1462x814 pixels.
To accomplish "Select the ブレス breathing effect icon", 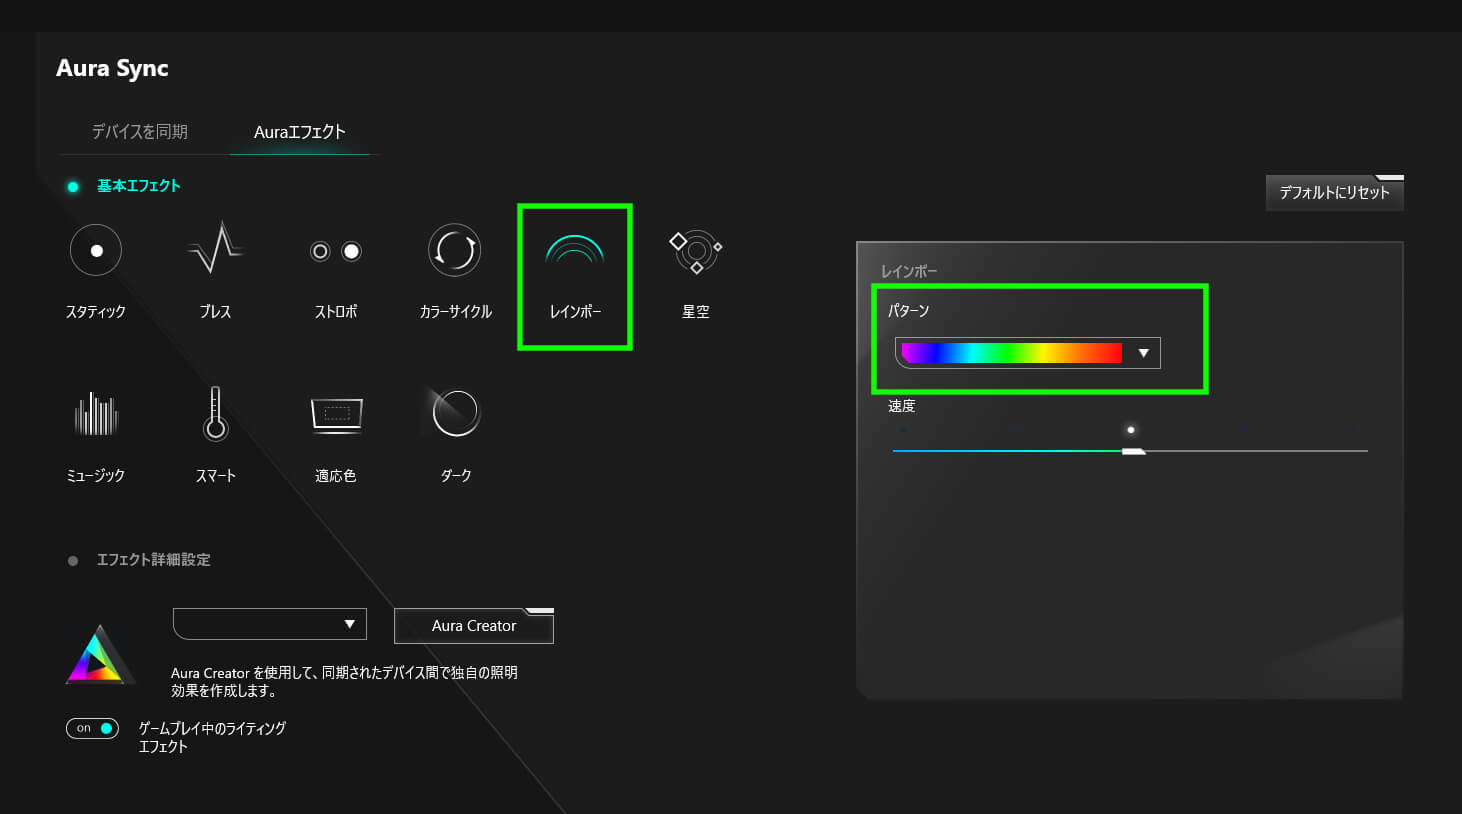I will click(x=215, y=249).
